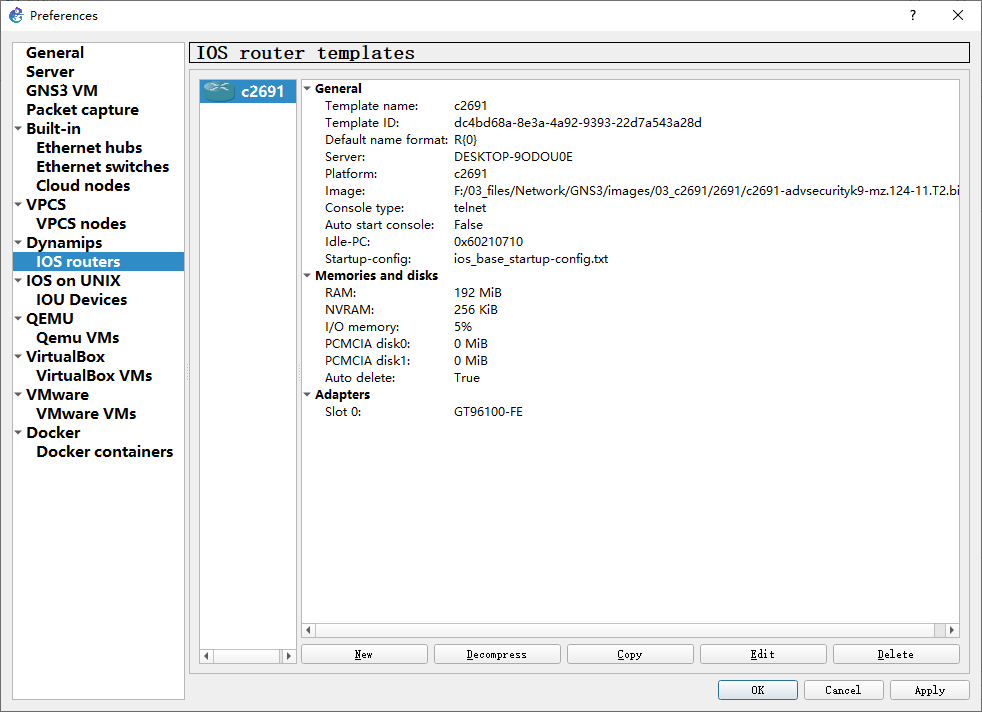
Task: Select VPCS nodes in the sidebar
Action: pos(81,224)
